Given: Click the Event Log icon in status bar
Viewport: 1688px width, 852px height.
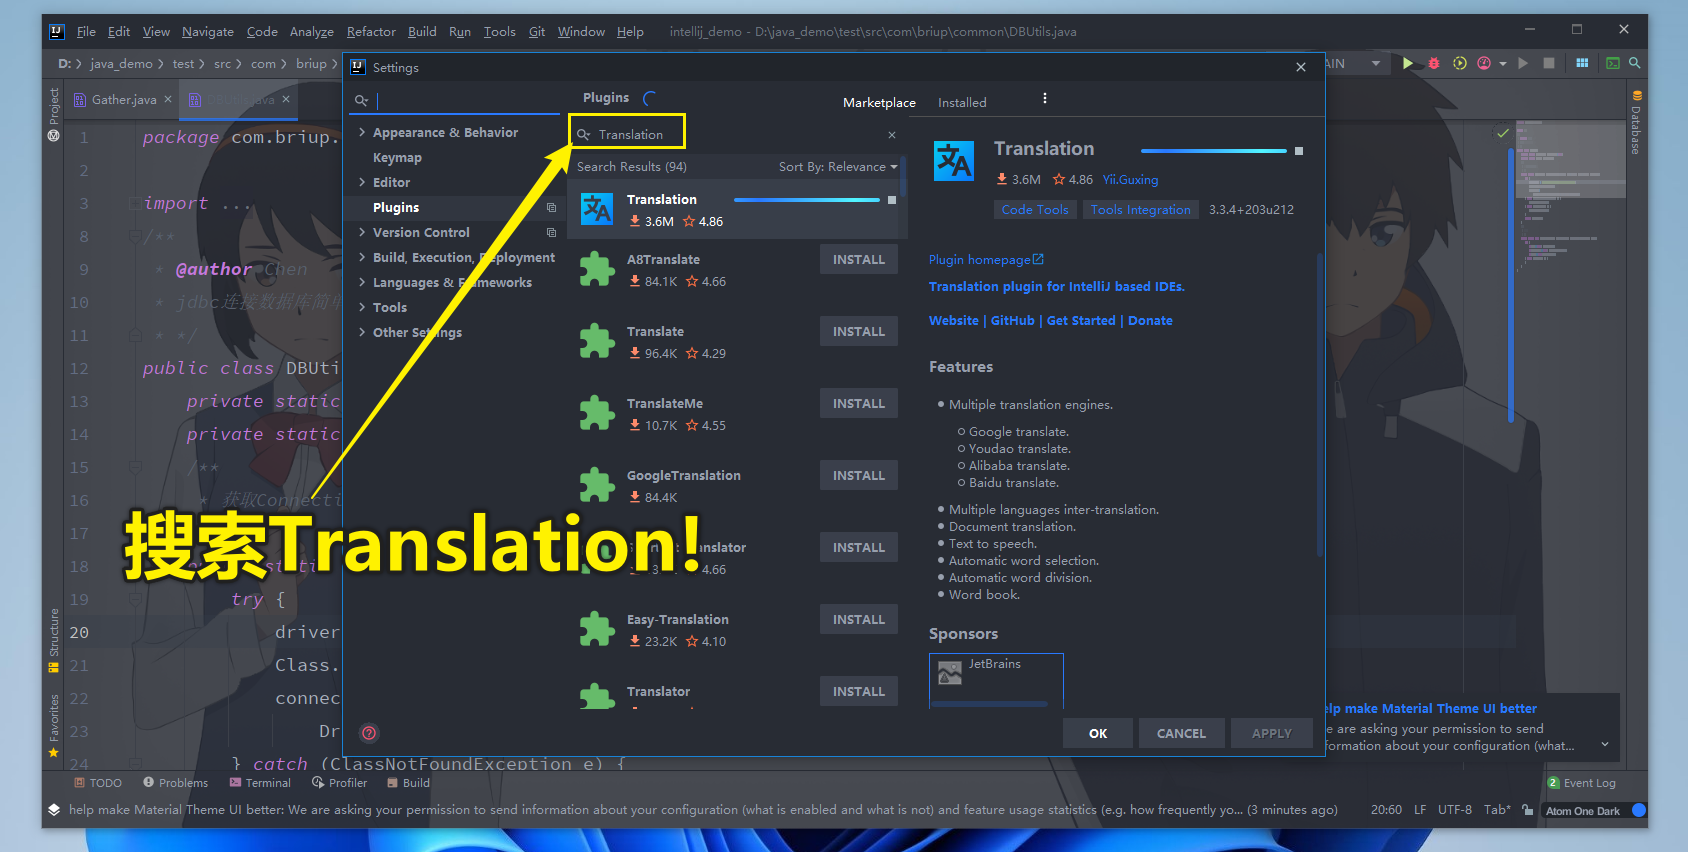Looking at the screenshot, I should tap(1553, 783).
